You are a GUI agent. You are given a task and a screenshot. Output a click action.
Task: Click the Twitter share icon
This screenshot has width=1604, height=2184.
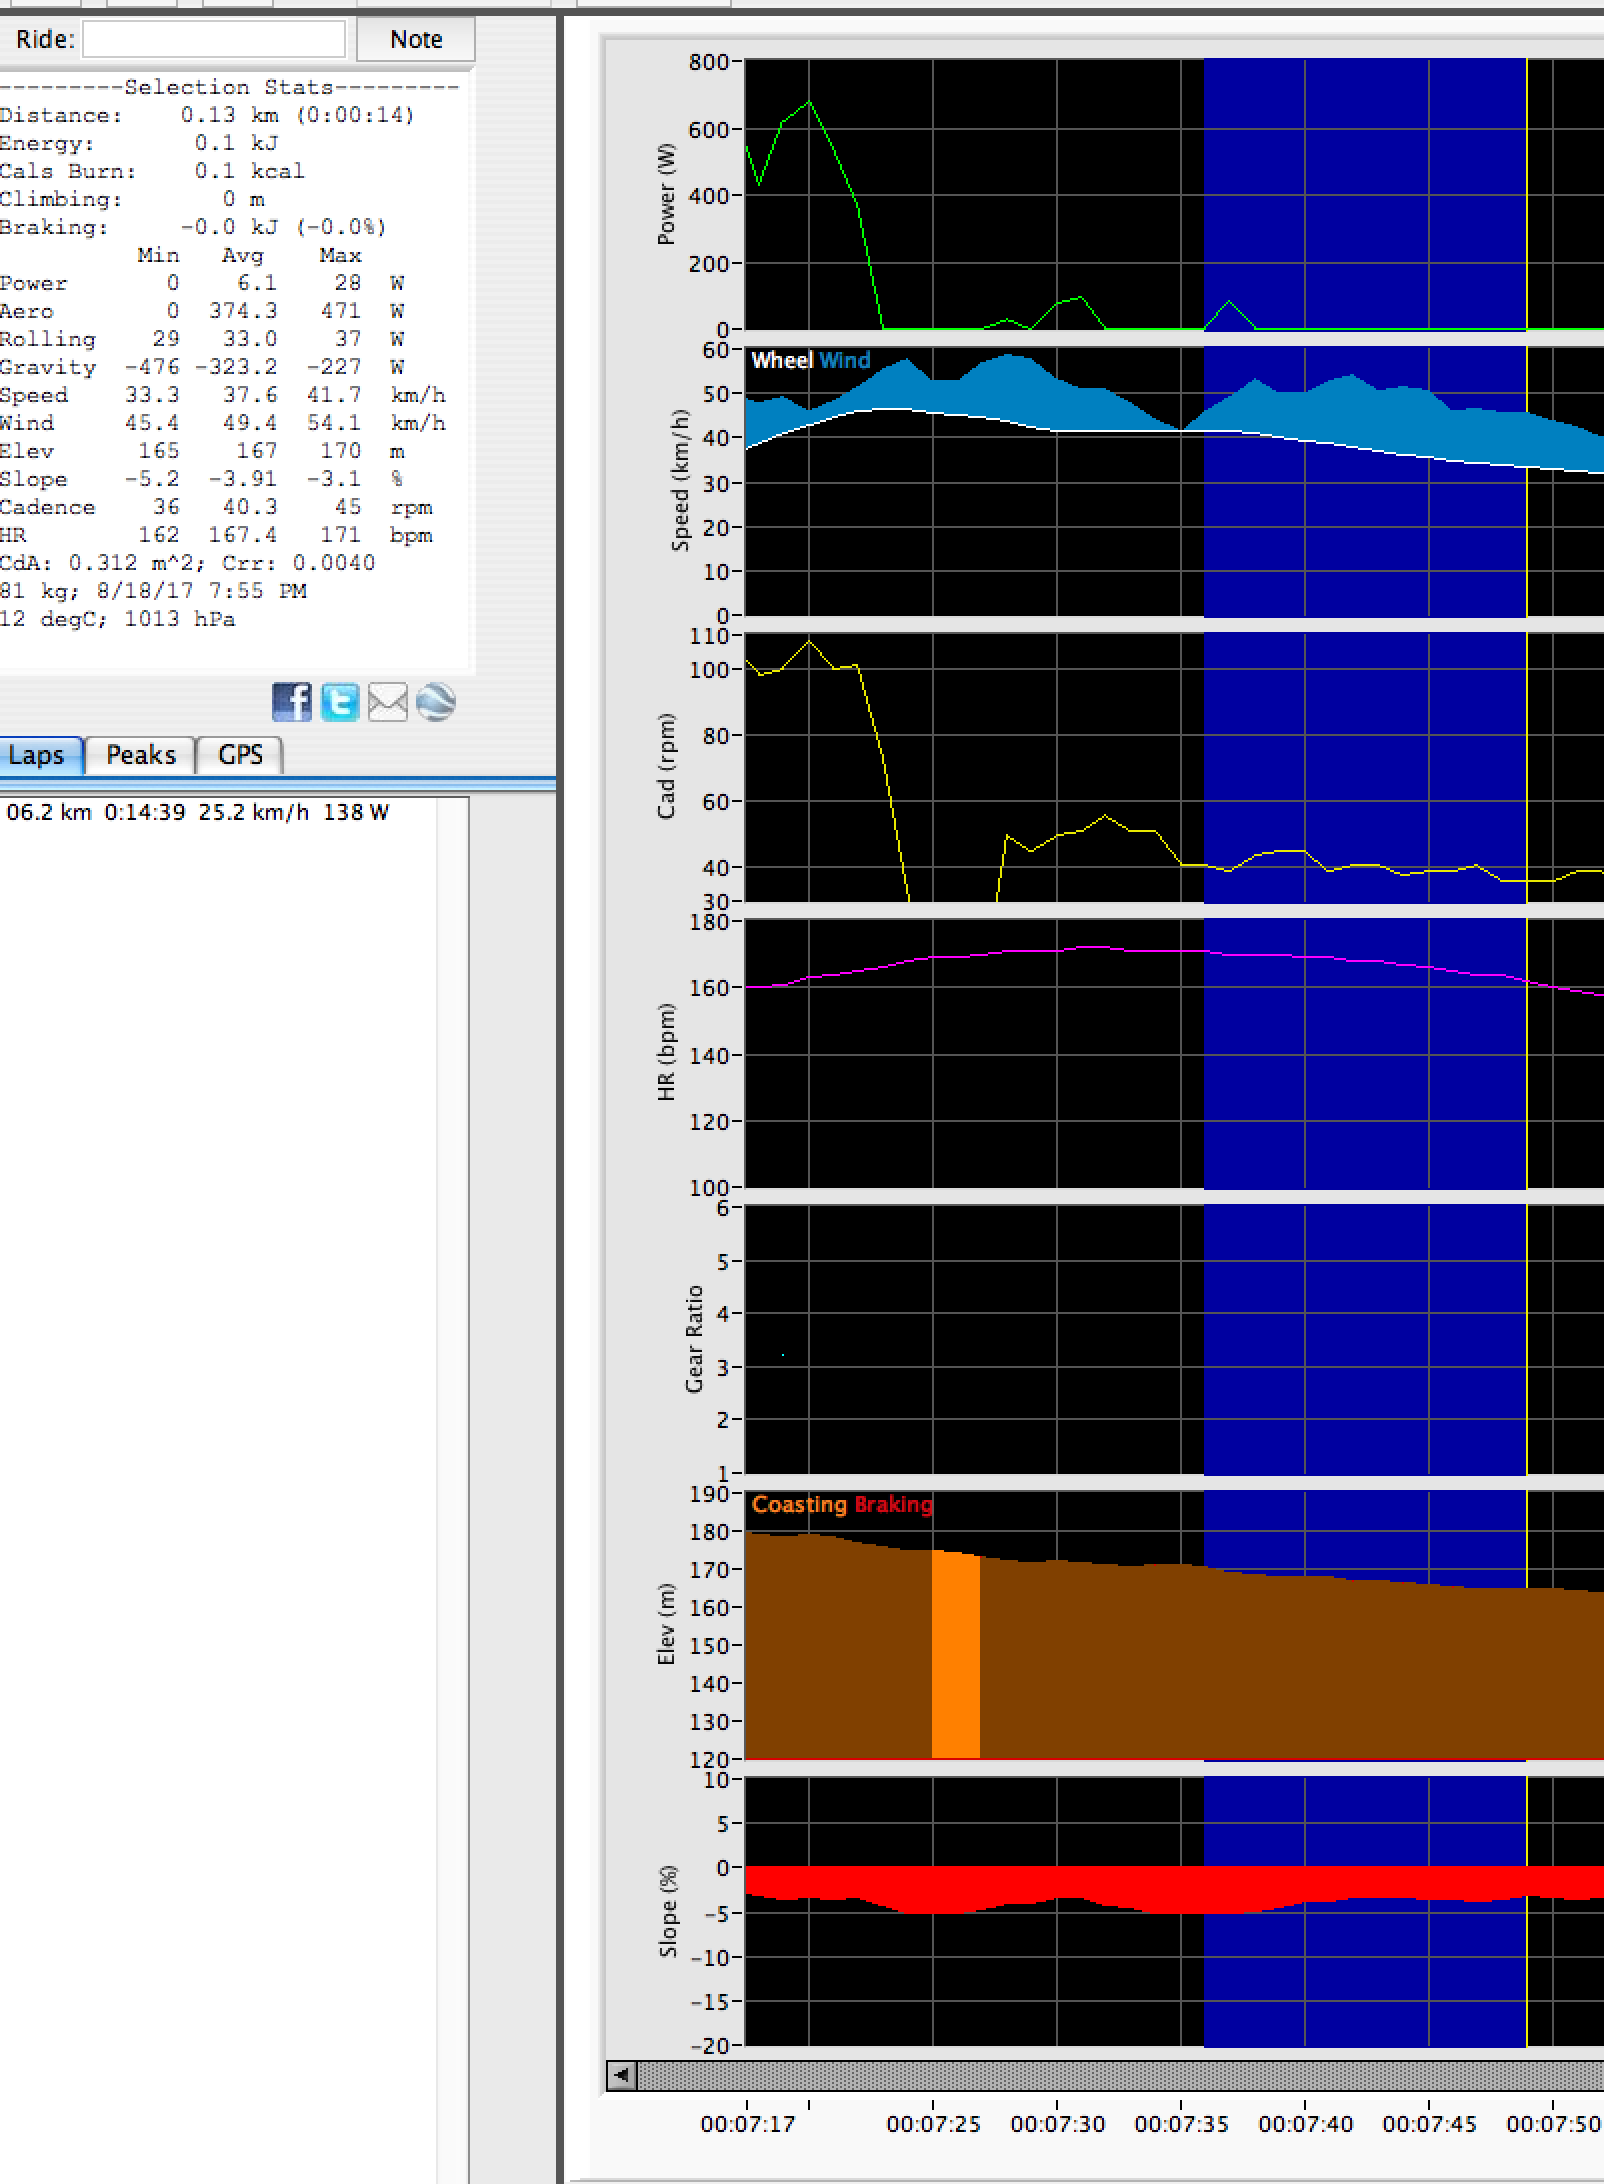[x=339, y=702]
